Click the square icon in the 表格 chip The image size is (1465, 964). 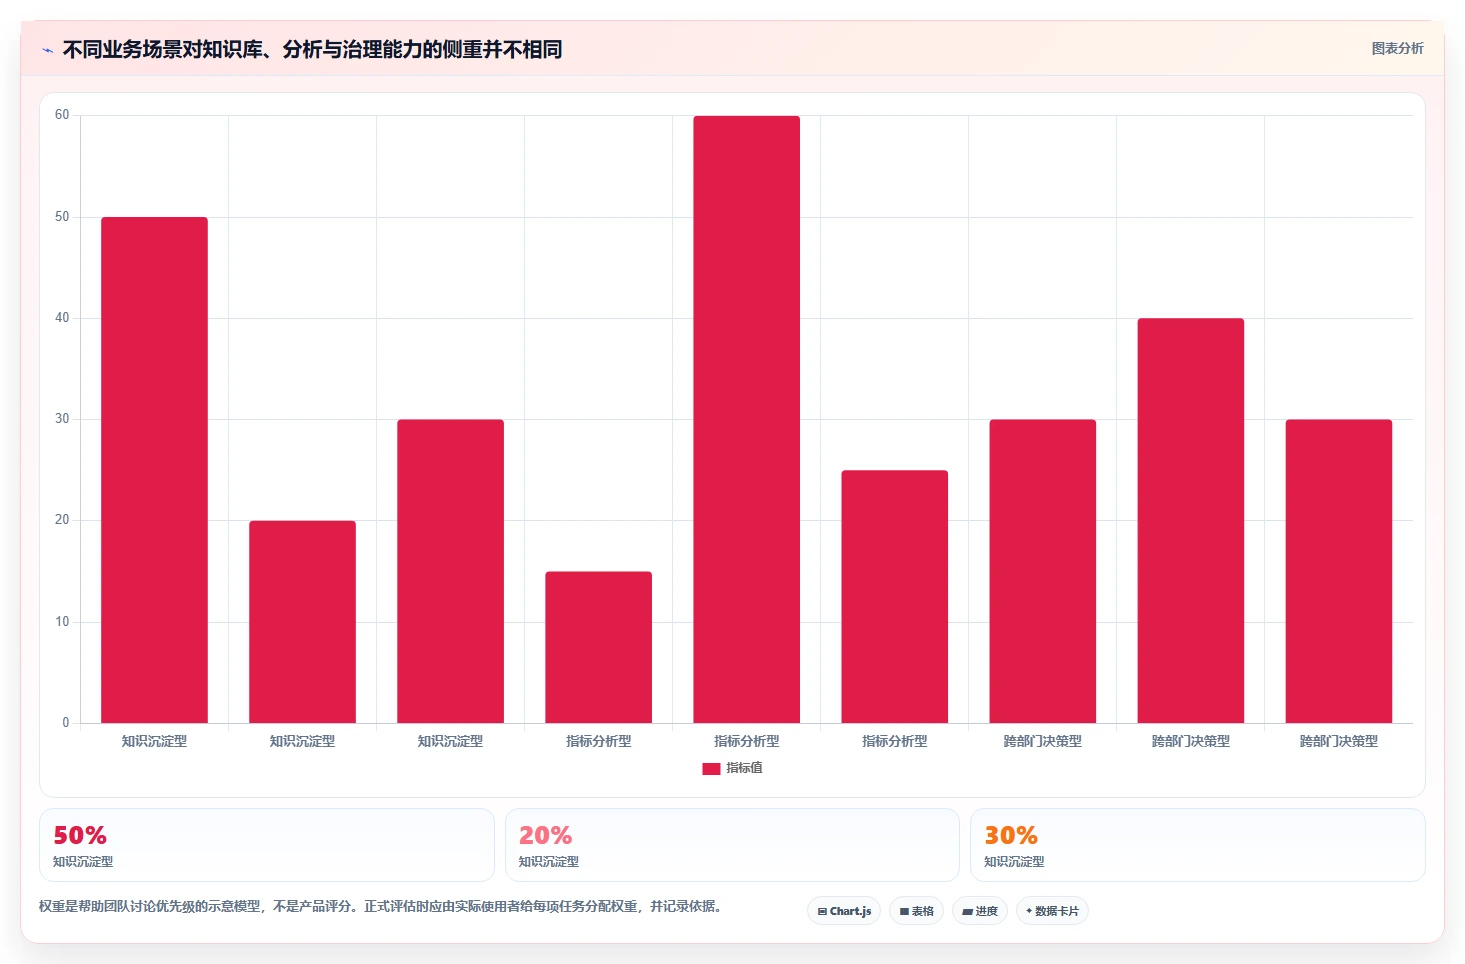[904, 912]
